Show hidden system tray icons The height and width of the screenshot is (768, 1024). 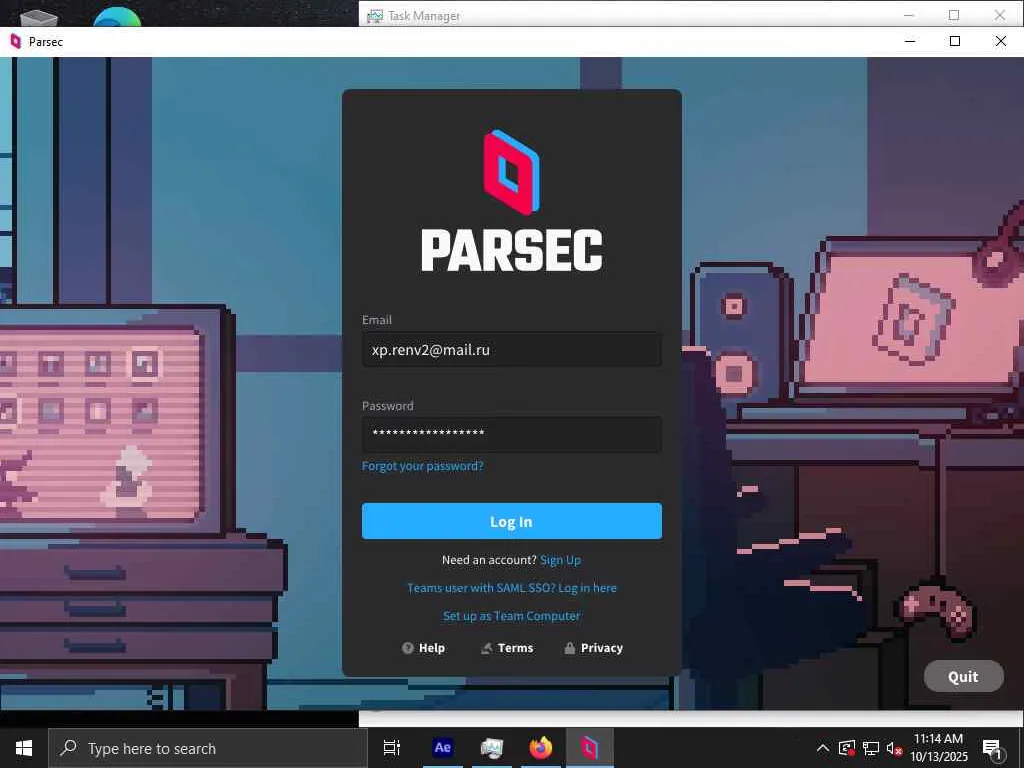pos(823,748)
